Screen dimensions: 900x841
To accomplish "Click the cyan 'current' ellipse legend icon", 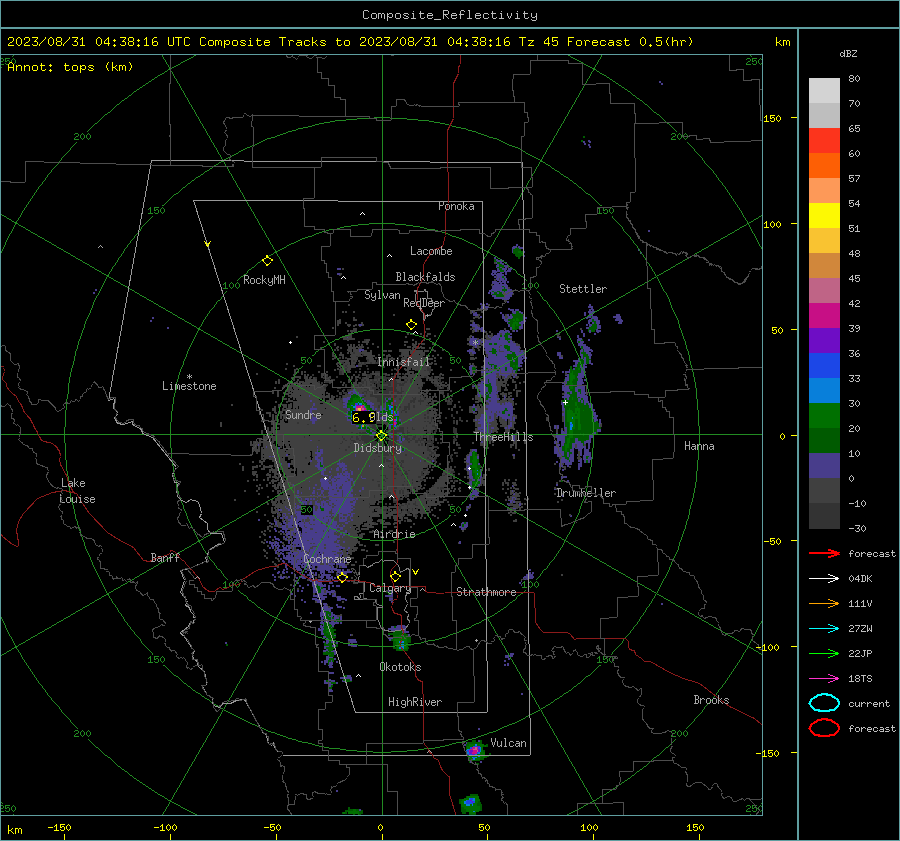I will tap(824, 703).
